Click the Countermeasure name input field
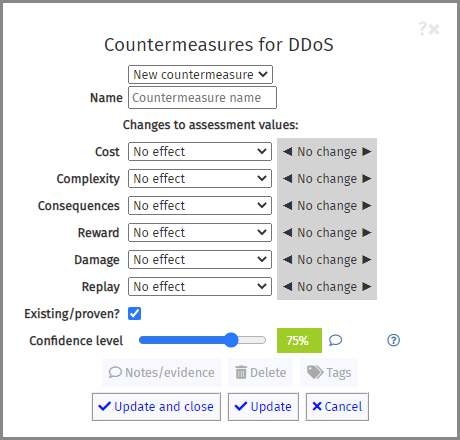 point(202,98)
